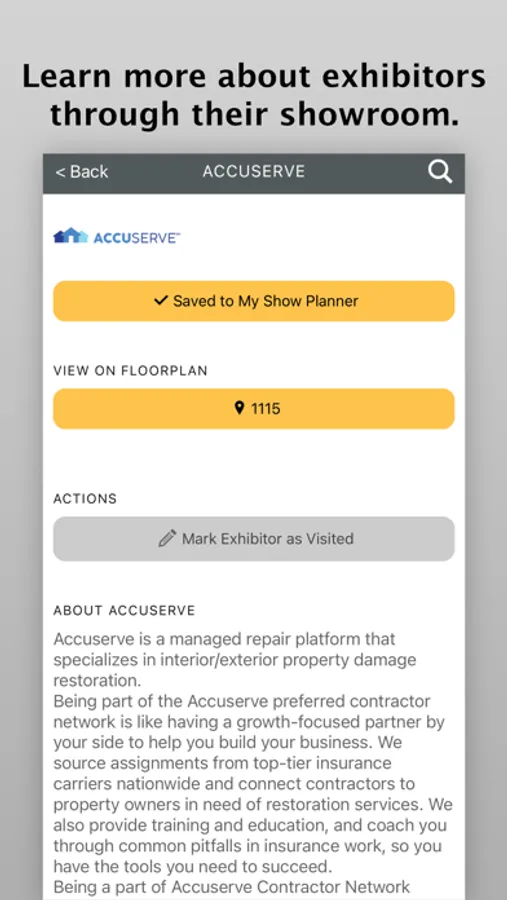Screen dimensions: 507x900
Task: Tap the map pin icon beside 1115
Action: 239,408
